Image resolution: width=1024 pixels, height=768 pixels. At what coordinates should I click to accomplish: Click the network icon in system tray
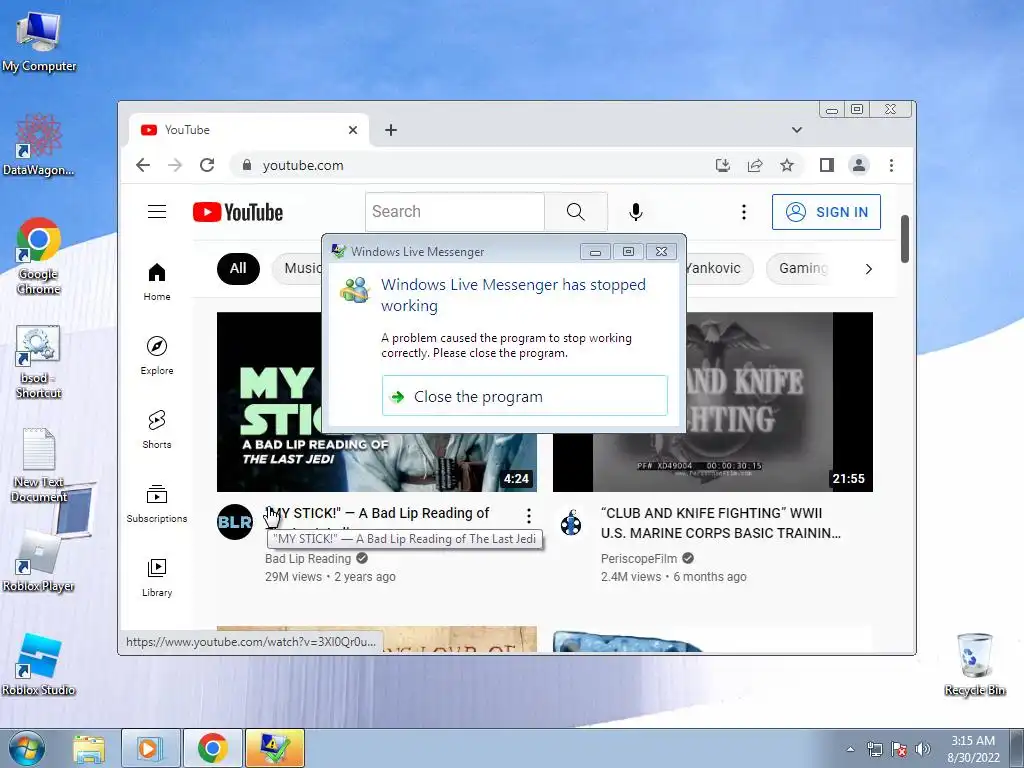tap(874, 749)
